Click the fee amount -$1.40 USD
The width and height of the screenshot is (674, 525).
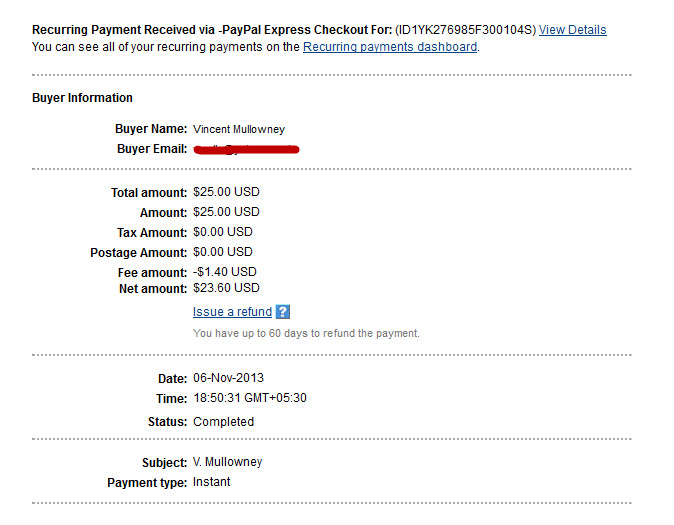(x=224, y=272)
